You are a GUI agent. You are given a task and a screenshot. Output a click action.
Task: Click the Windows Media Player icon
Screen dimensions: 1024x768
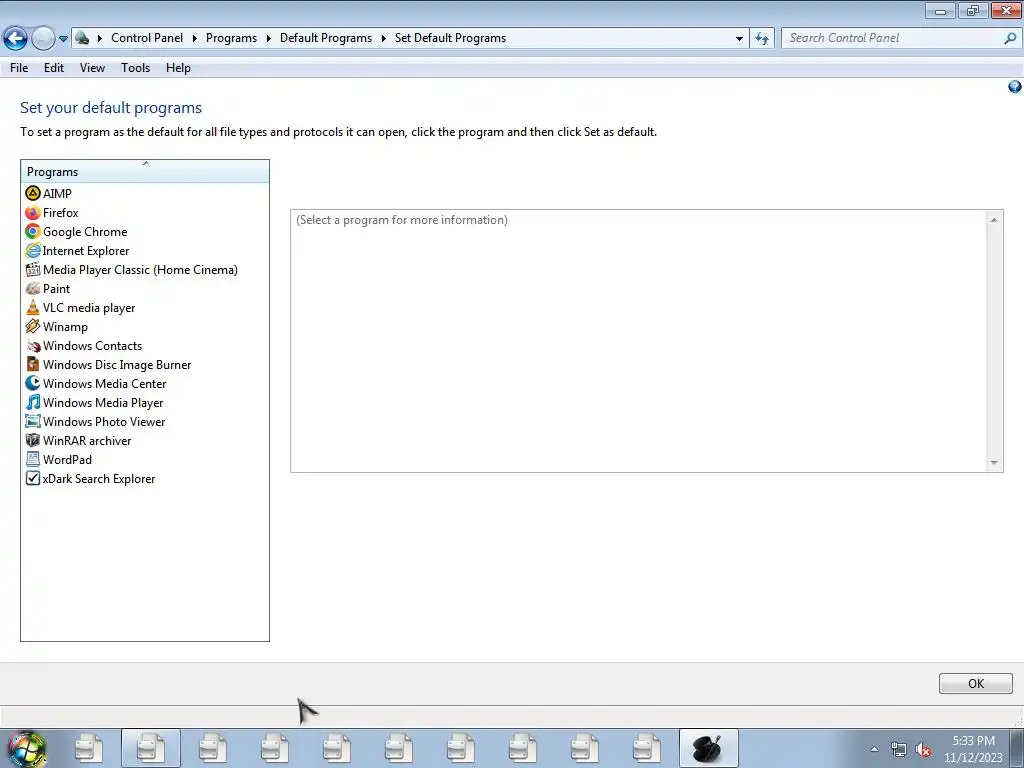(x=33, y=402)
